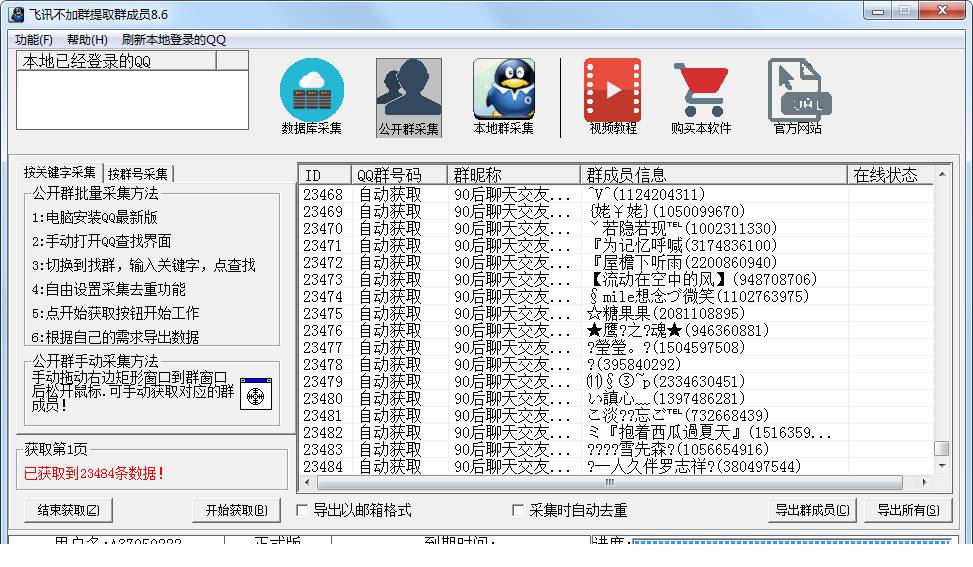
Task: Select row with ID 23478
Action: [x=616, y=365]
